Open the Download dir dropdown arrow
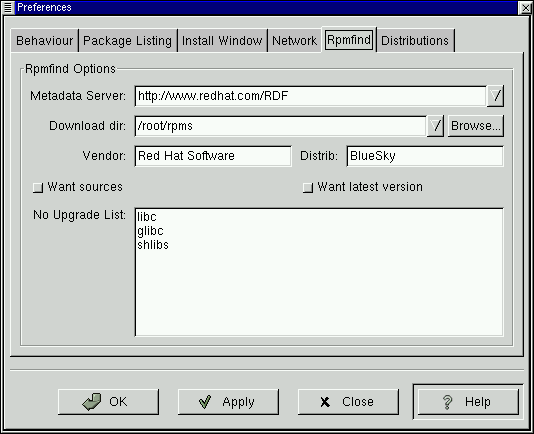Screen dimensions: 534x434 (x=435, y=126)
